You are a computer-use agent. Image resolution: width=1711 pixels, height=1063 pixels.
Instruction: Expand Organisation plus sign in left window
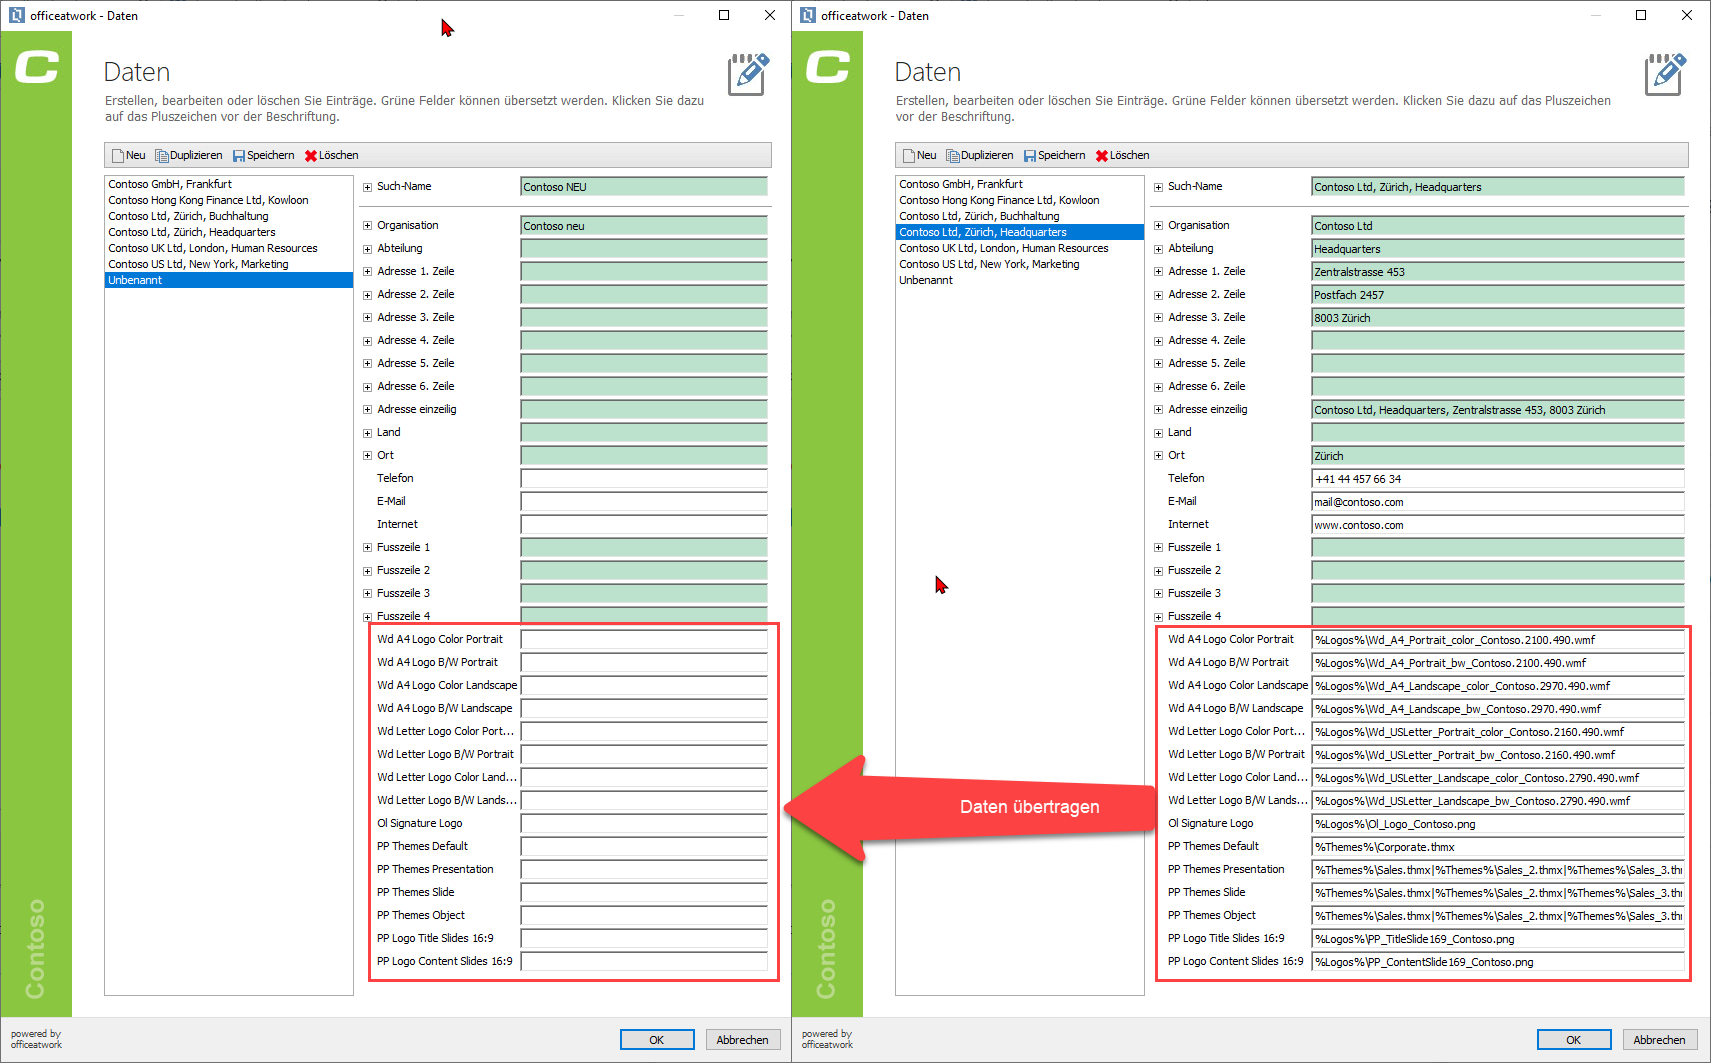[367, 226]
